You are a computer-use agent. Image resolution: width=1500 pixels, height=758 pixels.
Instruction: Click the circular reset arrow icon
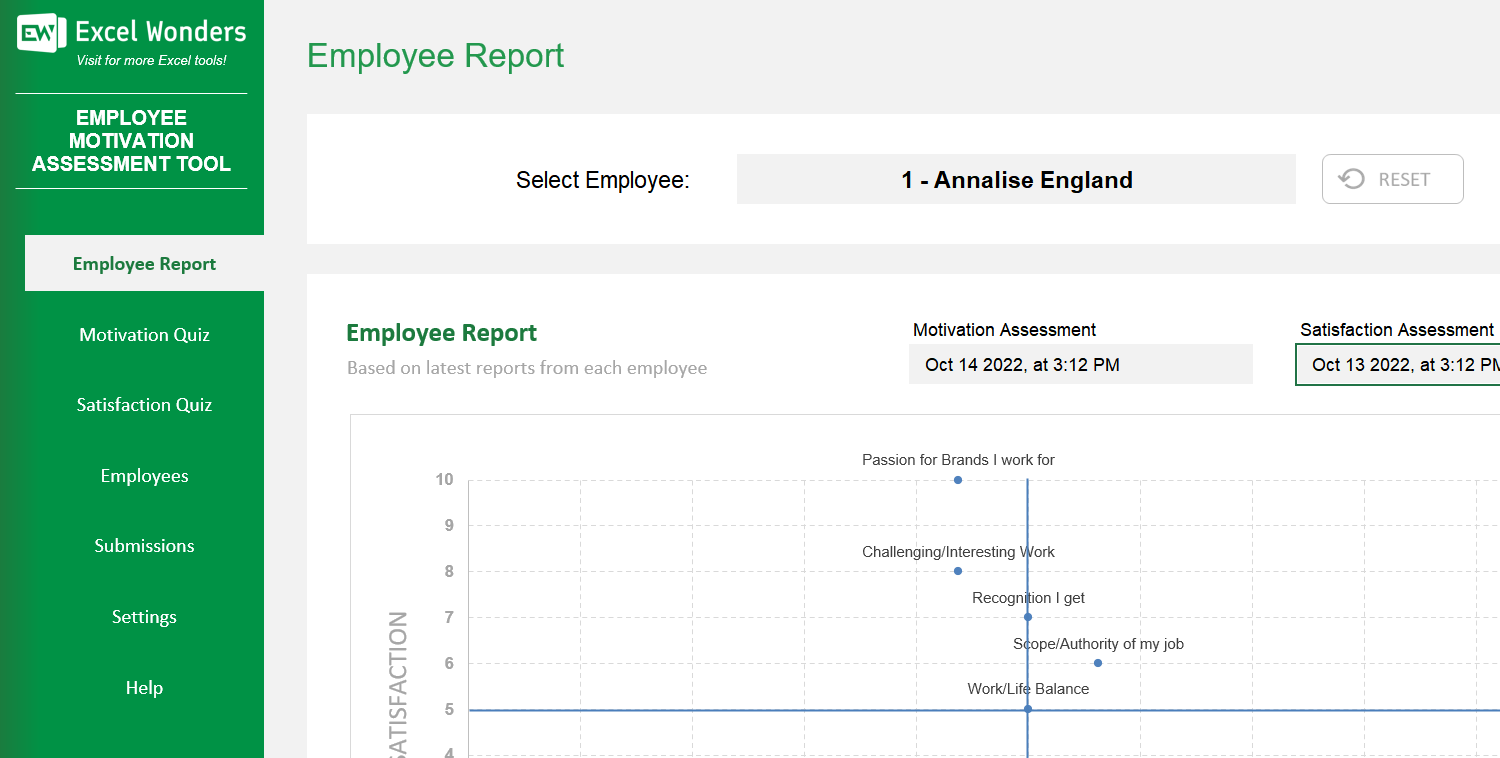[x=1353, y=179]
